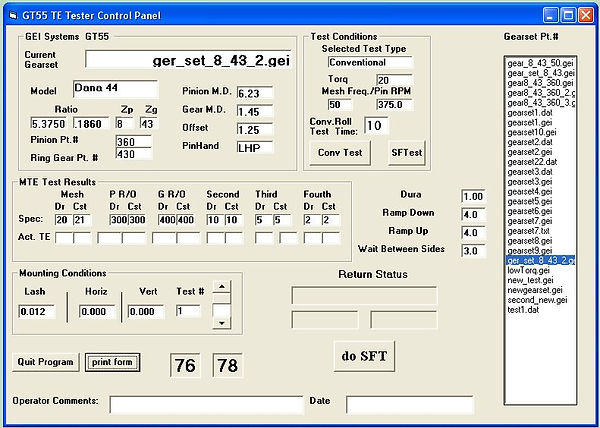Image resolution: width=600 pixels, height=428 pixels.
Task: Click the Pin RPM field showing 375.0
Action: point(395,105)
